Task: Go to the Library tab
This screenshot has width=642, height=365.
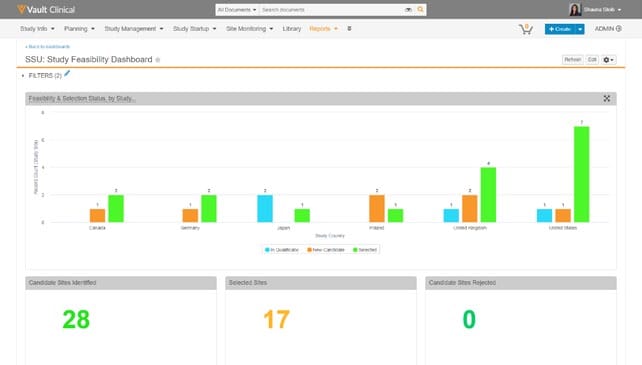Action: (x=292, y=29)
